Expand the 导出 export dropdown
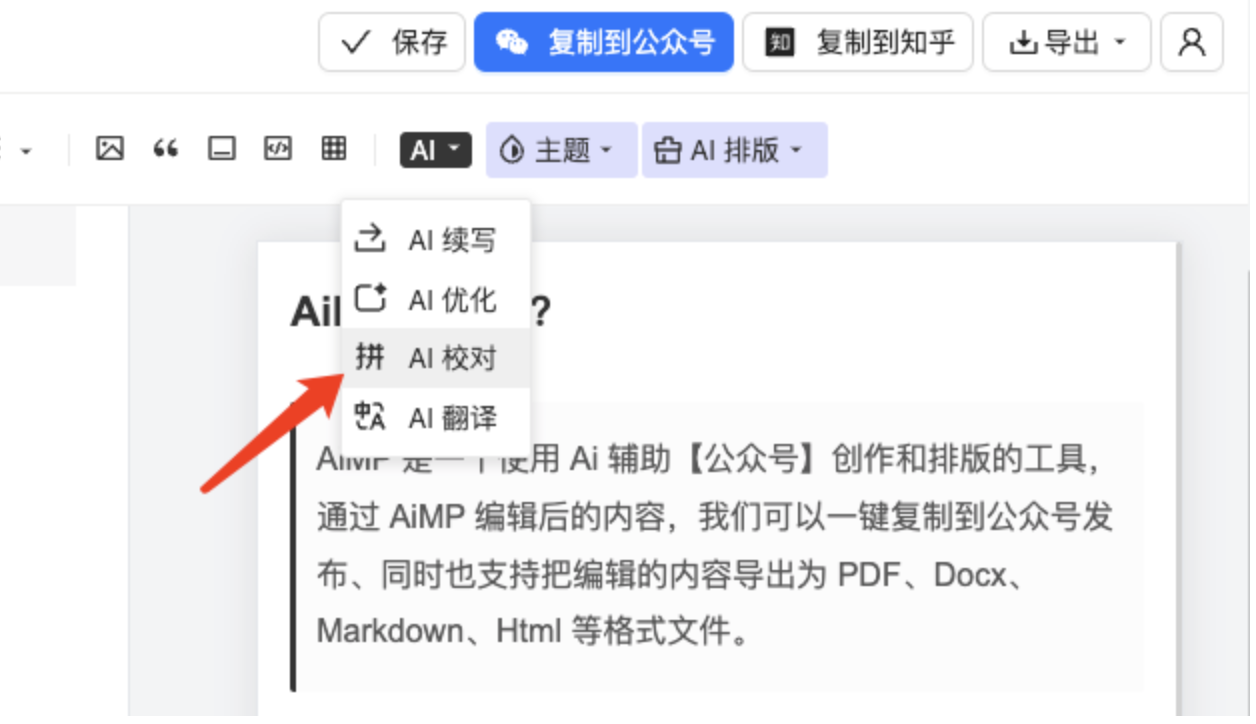Image resolution: width=1256 pixels, height=724 pixels. [x=1066, y=43]
